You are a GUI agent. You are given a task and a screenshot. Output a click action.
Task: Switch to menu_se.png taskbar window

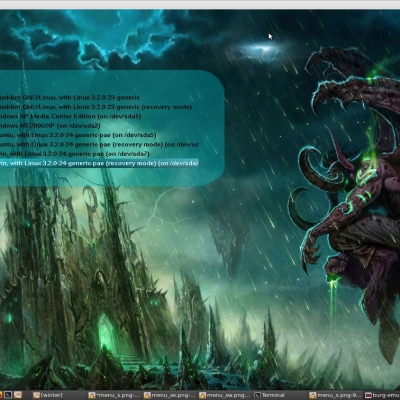(x=169, y=395)
